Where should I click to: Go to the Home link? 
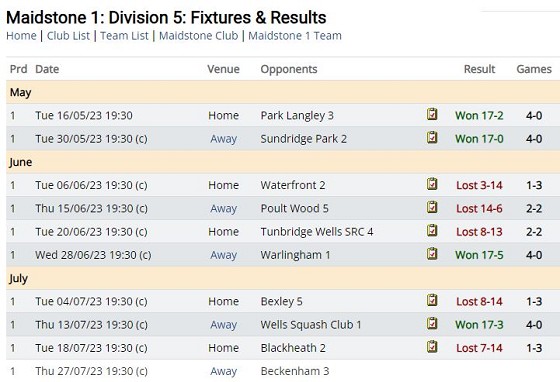click(21, 36)
